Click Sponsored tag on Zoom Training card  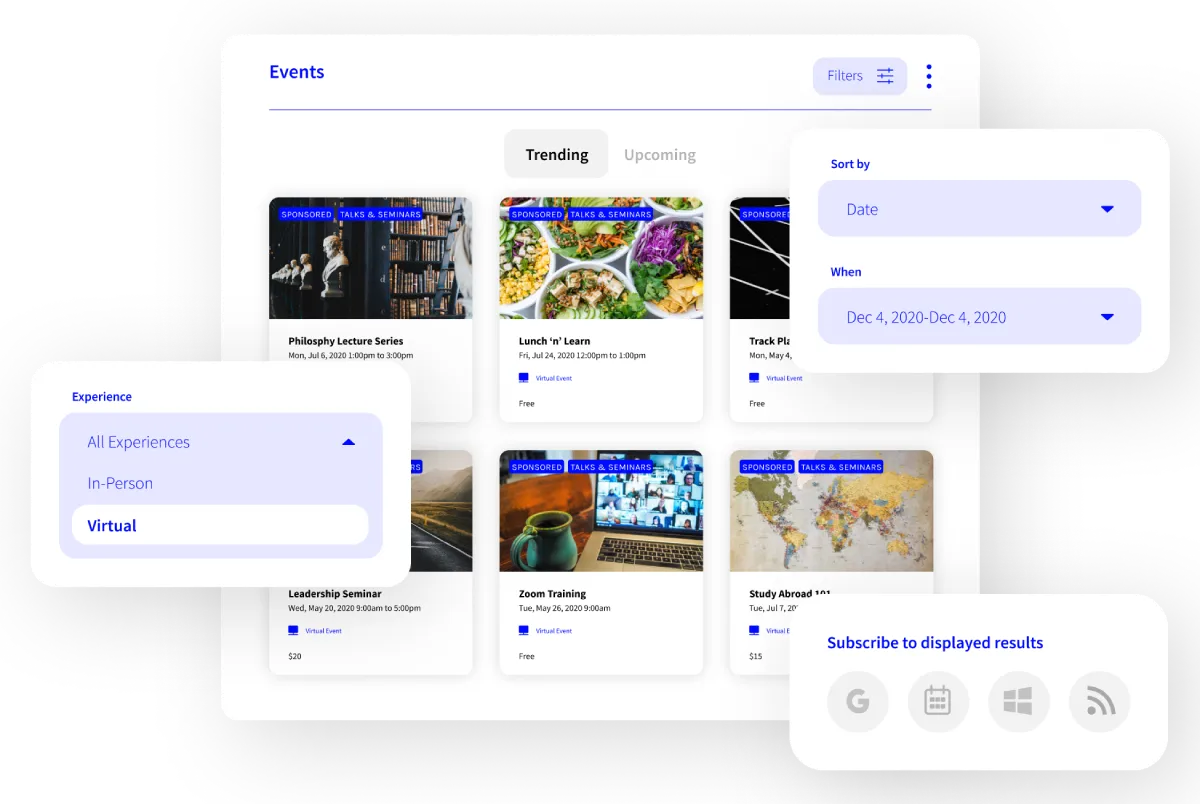click(x=537, y=467)
